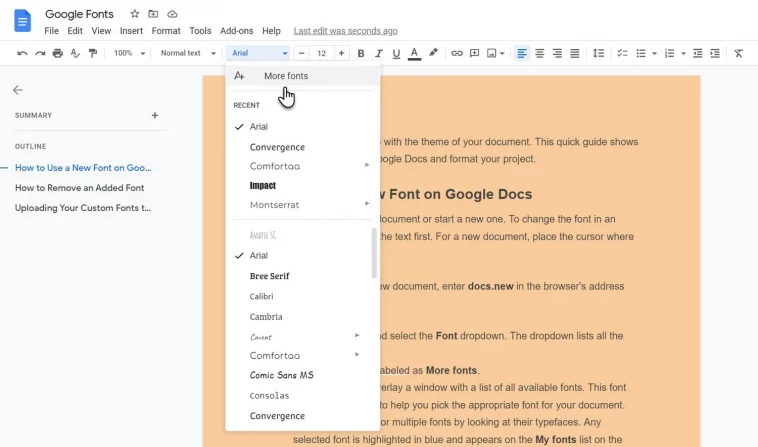Open the Insert menu
The height and width of the screenshot is (447, 758).
131,31
